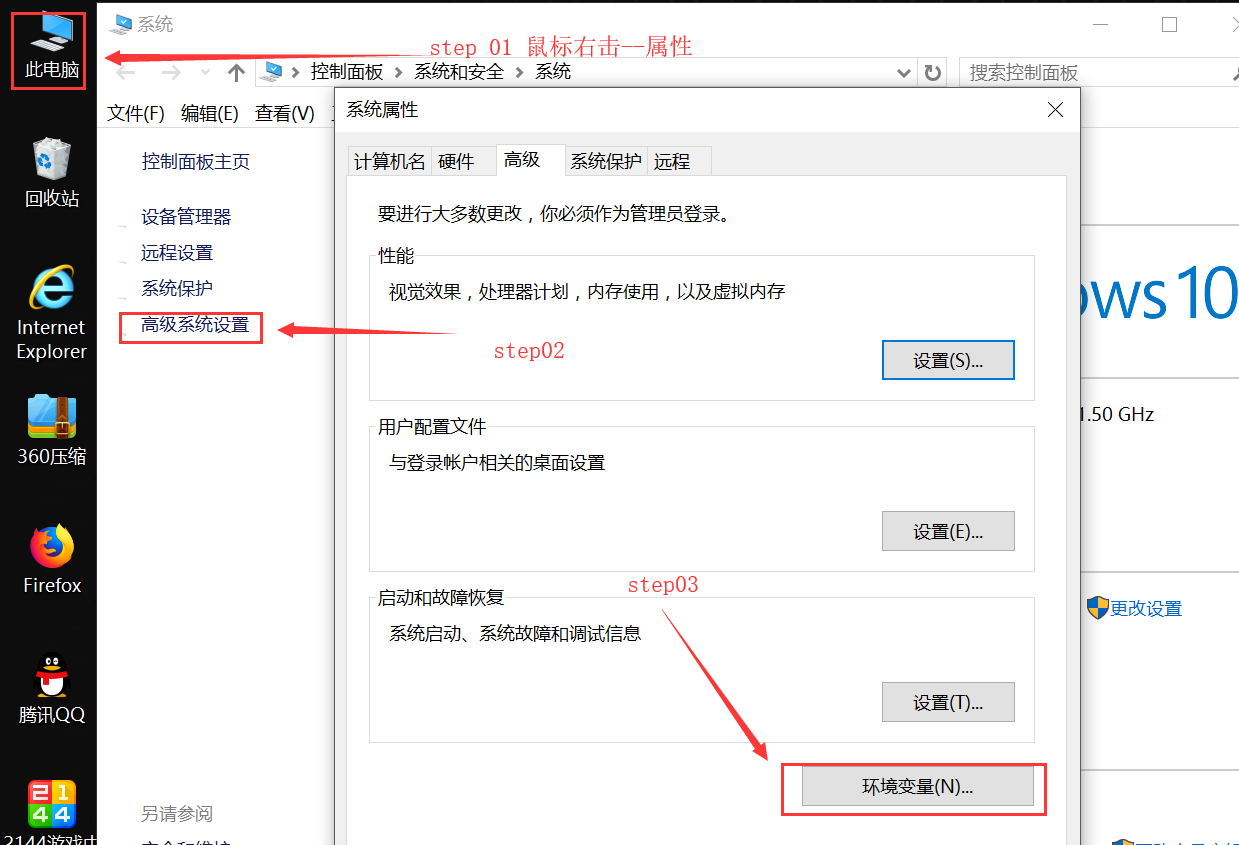Click the Back arrow in the 系统 window

click(x=126, y=72)
